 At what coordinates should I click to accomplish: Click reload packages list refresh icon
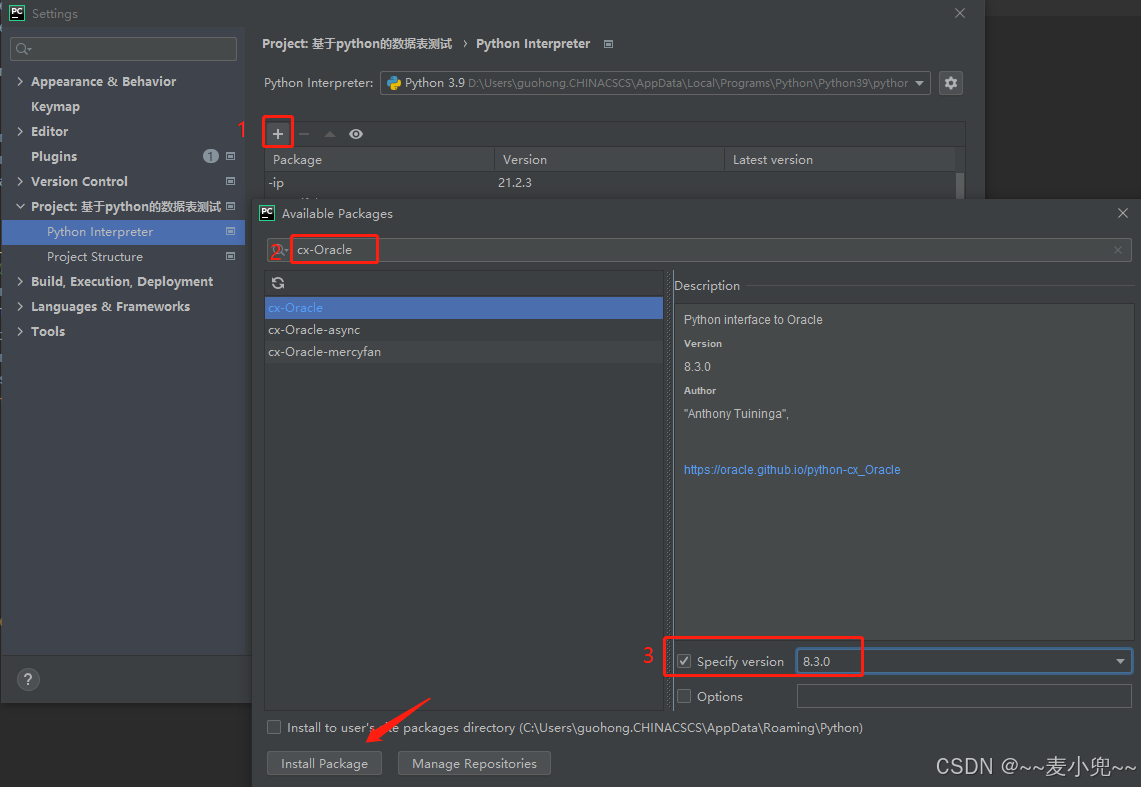pyautogui.click(x=278, y=283)
